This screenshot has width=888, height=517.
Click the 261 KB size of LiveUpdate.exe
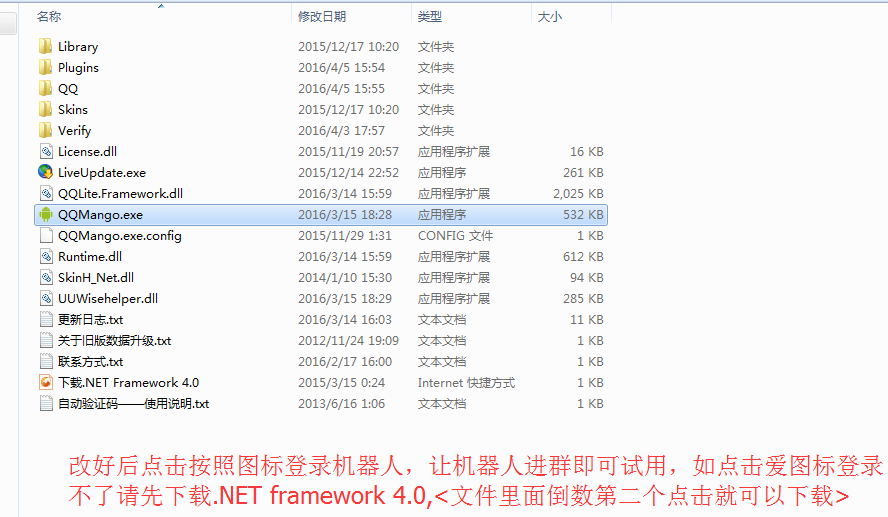(x=583, y=172)
